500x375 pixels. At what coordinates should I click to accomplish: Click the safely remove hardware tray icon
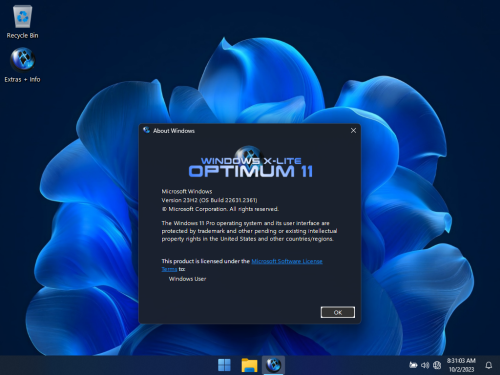413,365
